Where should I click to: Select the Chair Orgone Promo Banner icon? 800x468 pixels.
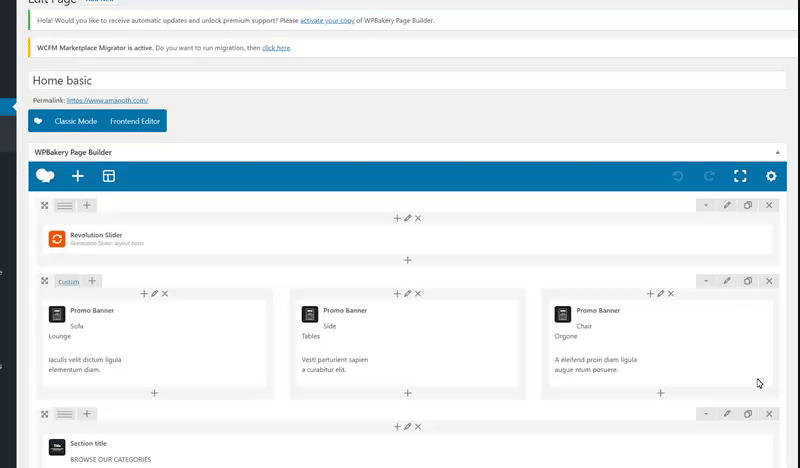coord(563,314)
